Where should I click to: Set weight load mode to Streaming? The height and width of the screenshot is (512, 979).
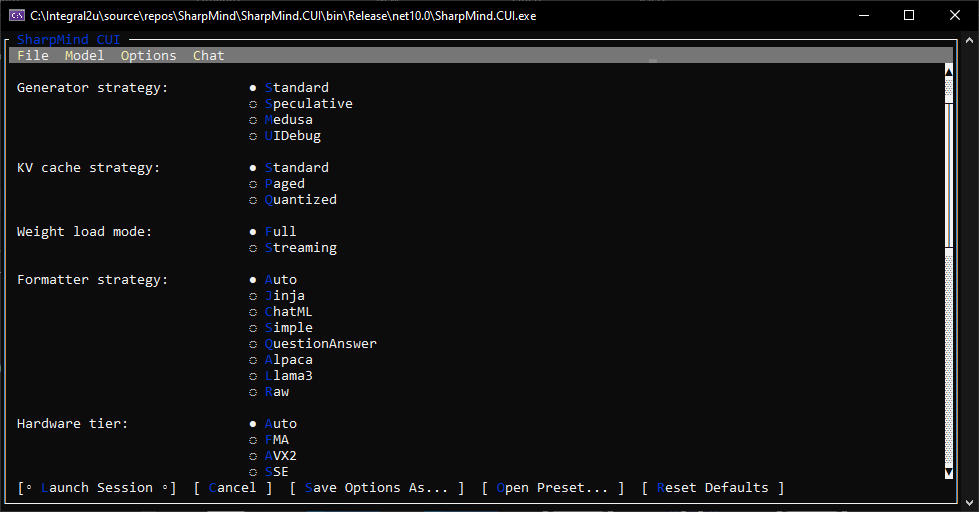[x=293, y=248]
